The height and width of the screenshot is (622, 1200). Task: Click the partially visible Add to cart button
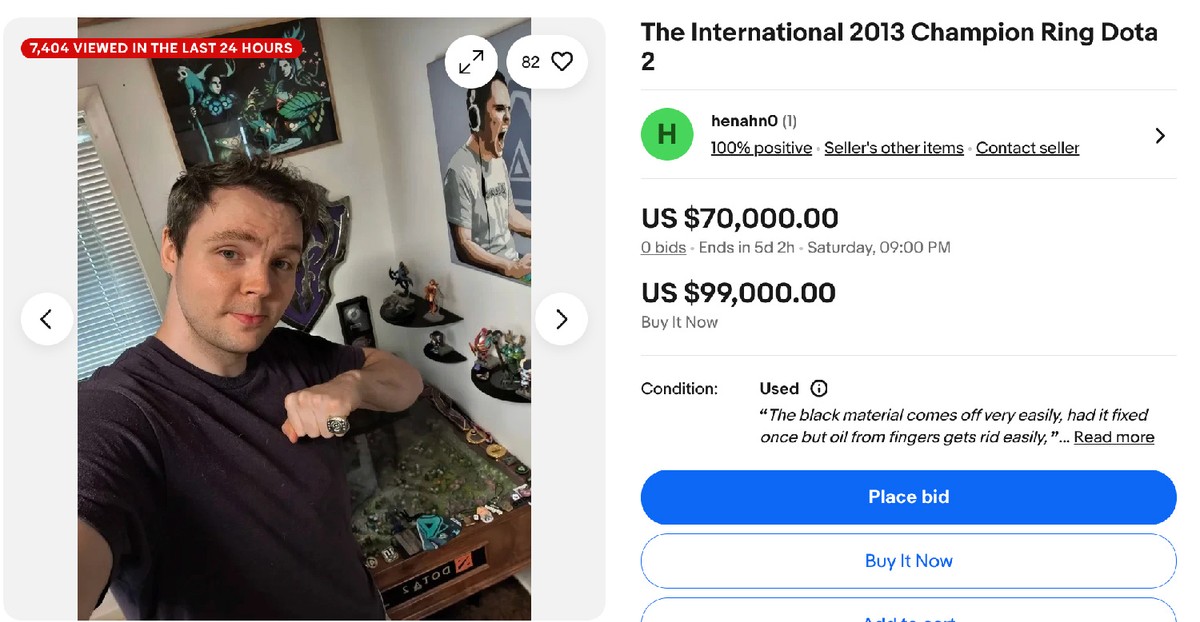(x=908, y=614)
